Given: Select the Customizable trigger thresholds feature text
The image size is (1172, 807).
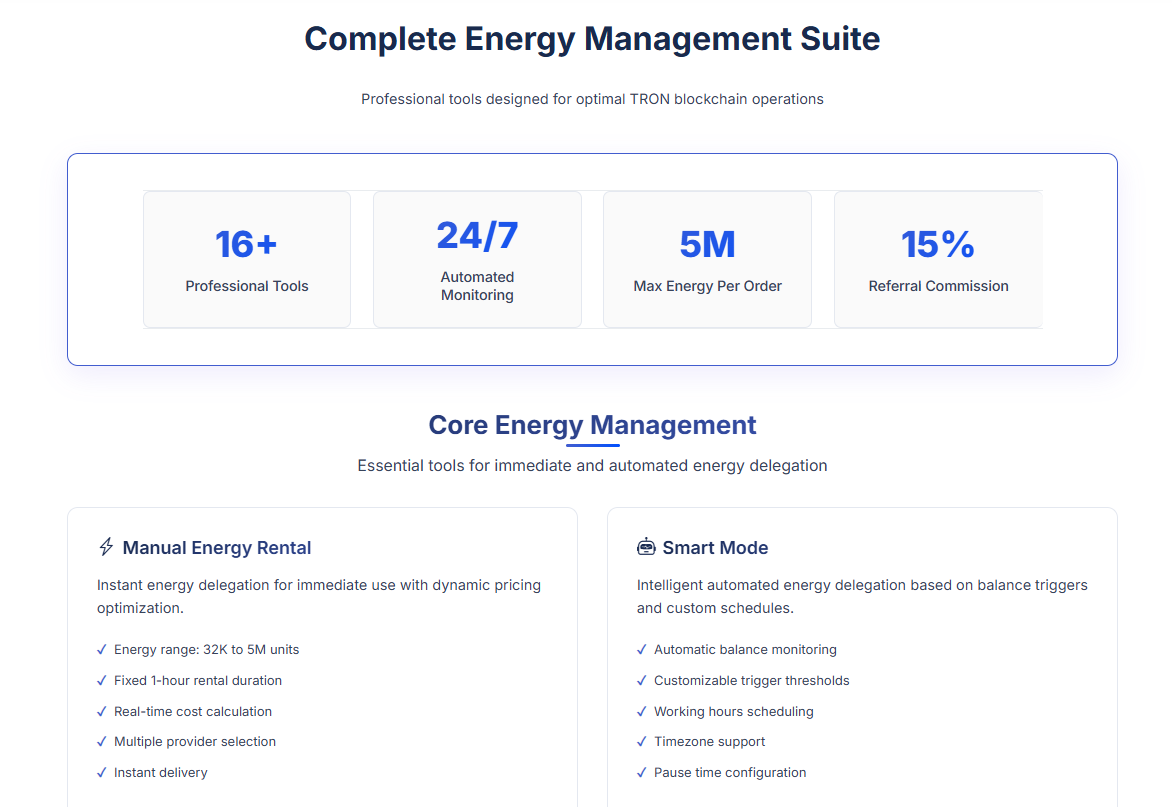Looking at the screenshot, I should point(751,681).
